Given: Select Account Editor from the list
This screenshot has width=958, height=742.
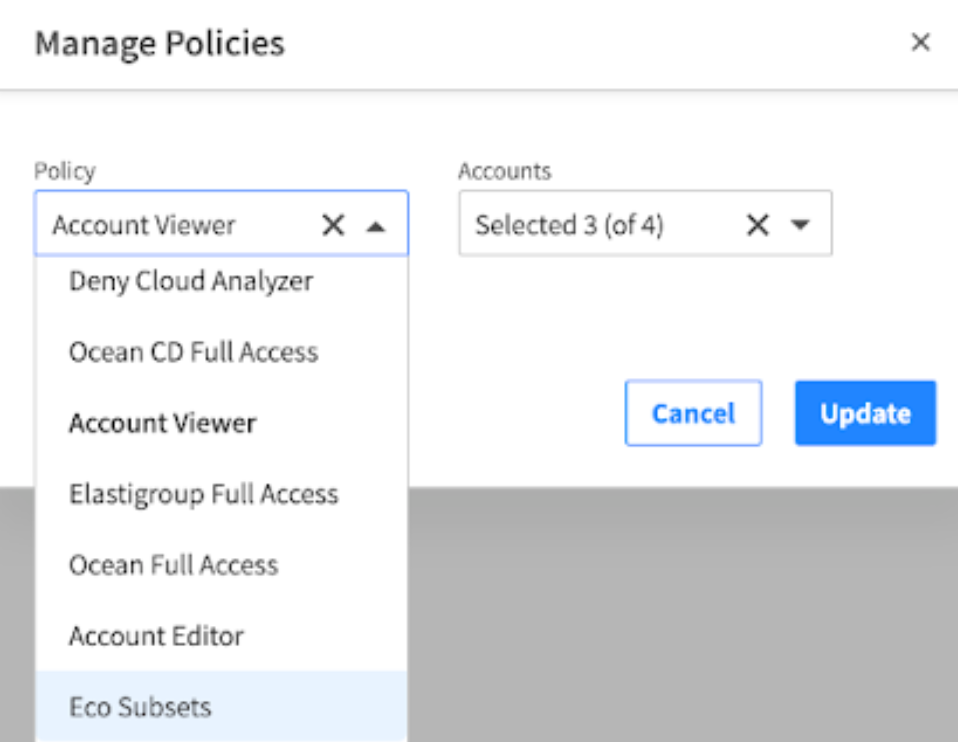Looking at the screenshot, I should (x=156, y=636).
